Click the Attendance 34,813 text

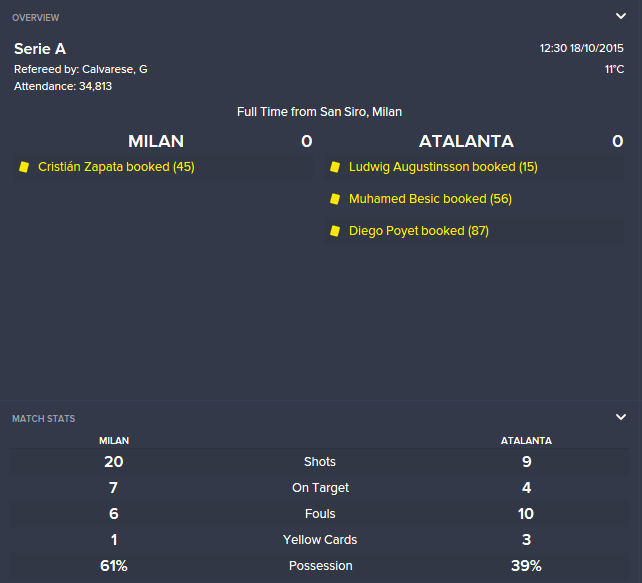pyautogui.click(x=63, y=86)
